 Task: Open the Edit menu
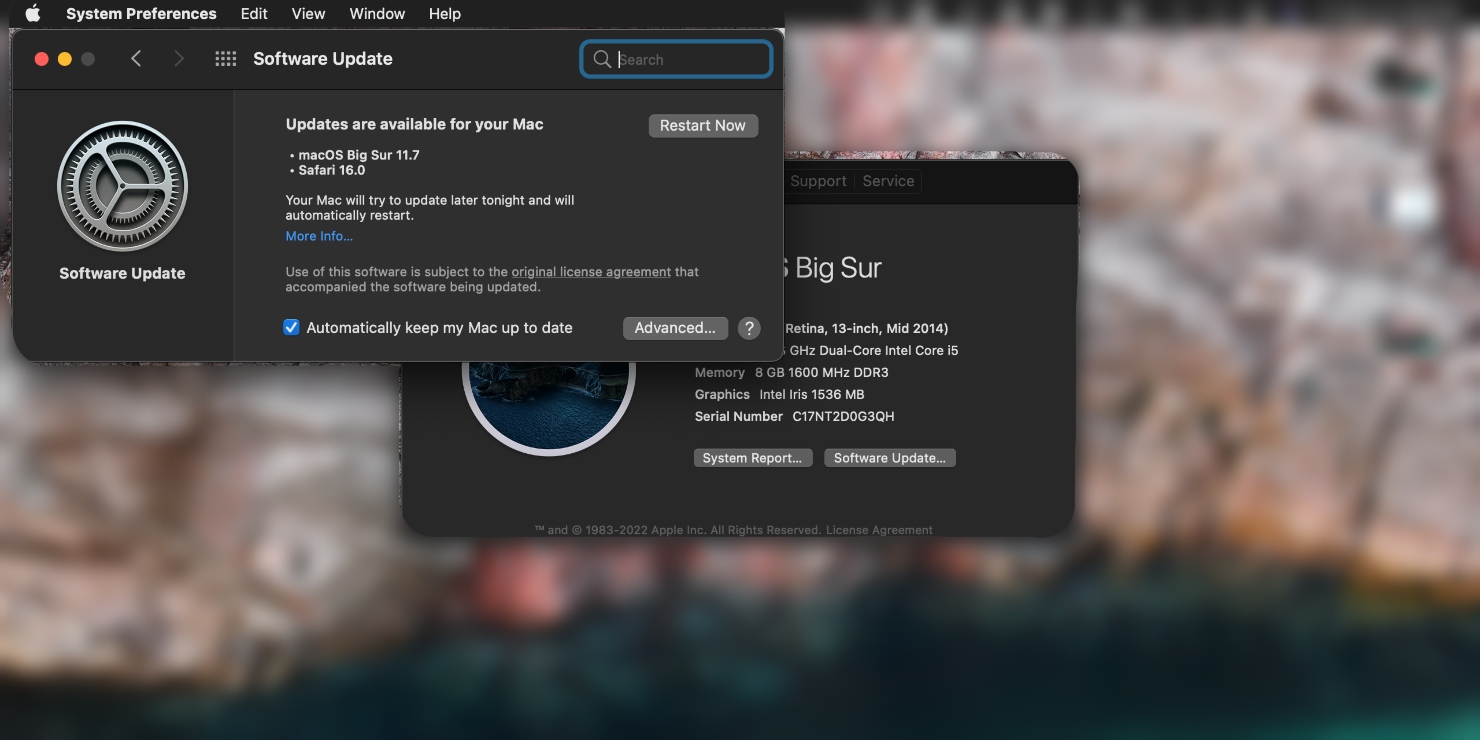click(254, 14)
